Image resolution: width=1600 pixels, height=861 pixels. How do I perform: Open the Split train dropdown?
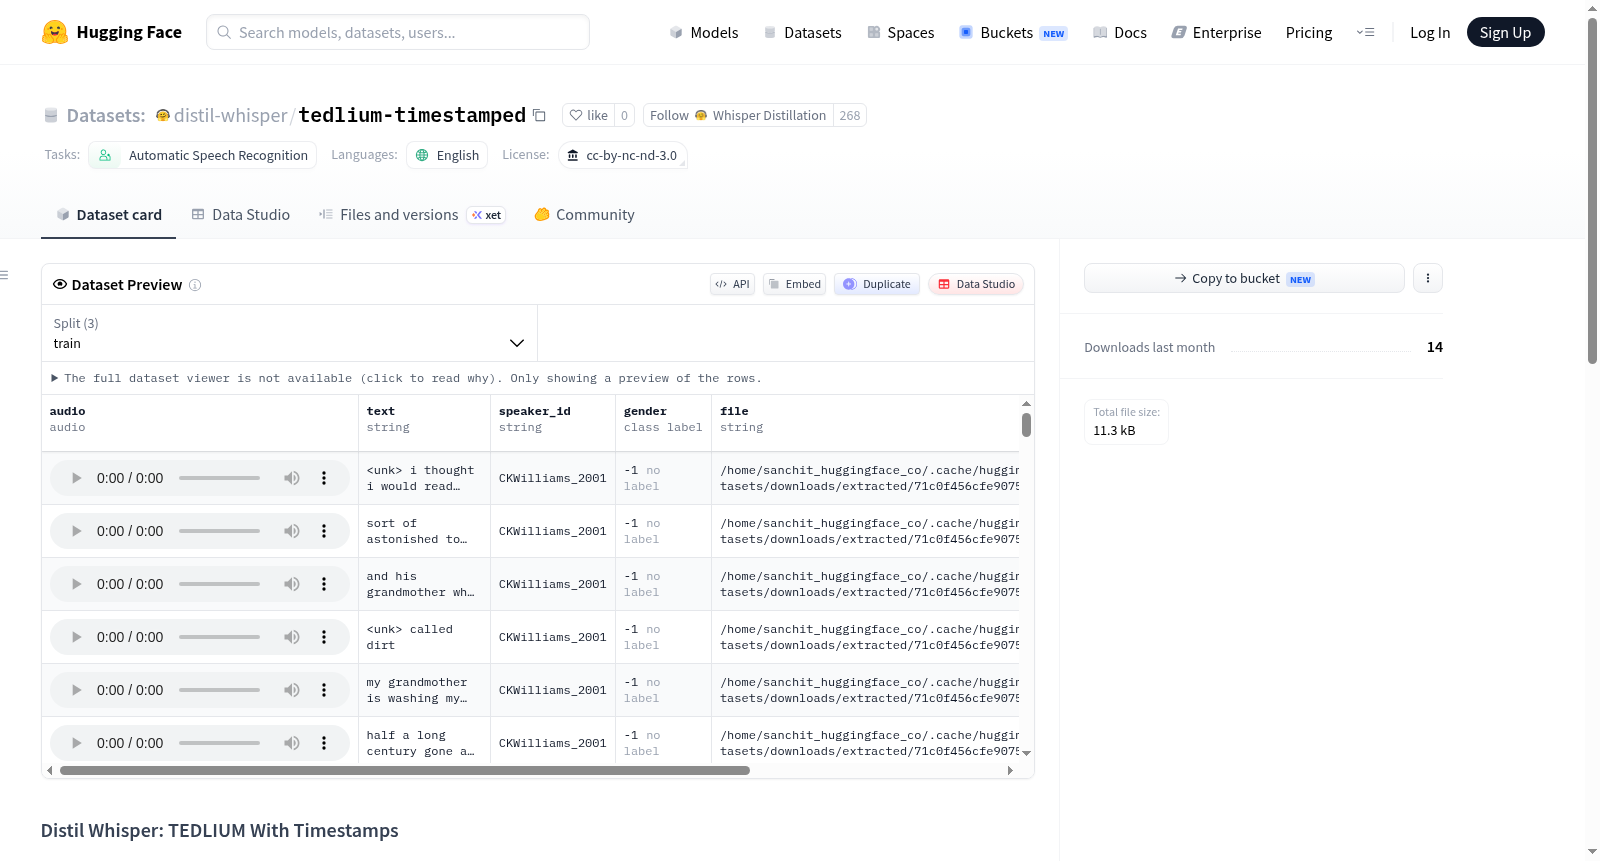click(289, 333)
